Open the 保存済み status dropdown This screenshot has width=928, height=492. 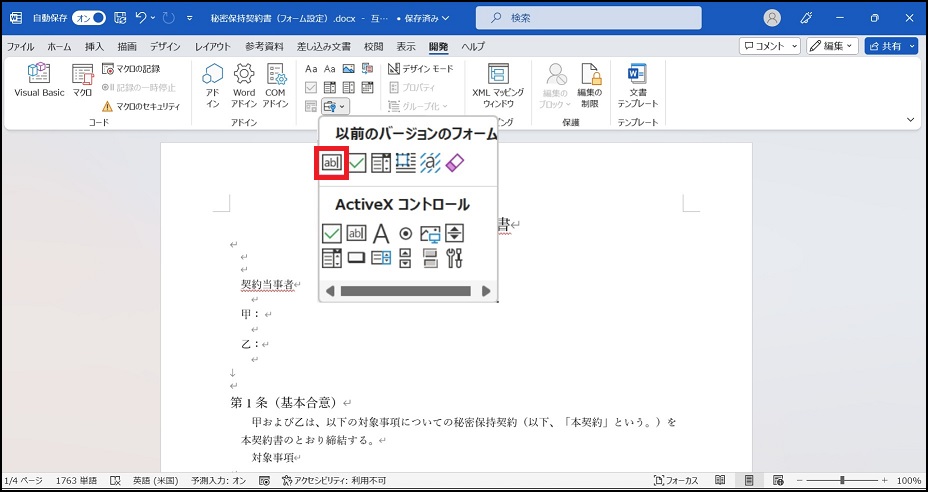(x=426, y=18)
